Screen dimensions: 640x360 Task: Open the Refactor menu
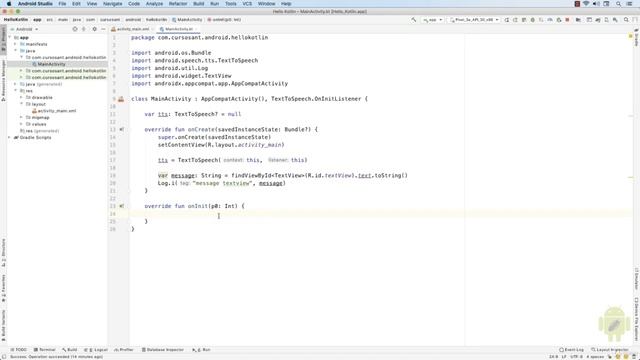tap(178, 4)
